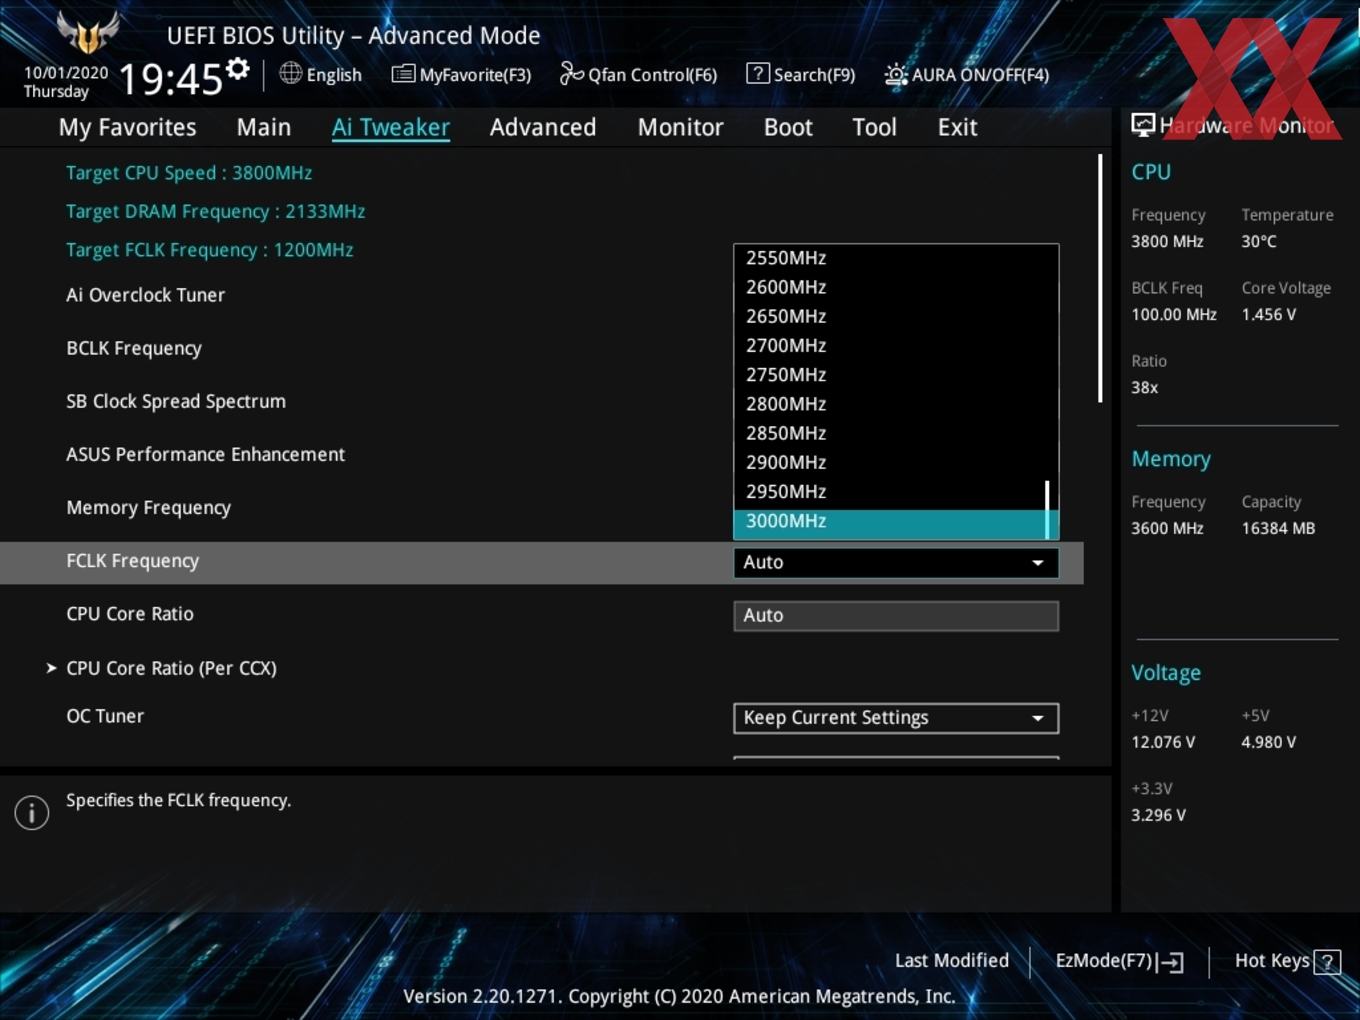Click the 19:45 clock display
This screenshot has height=1020, width=1360.
(x=170, y=78)
